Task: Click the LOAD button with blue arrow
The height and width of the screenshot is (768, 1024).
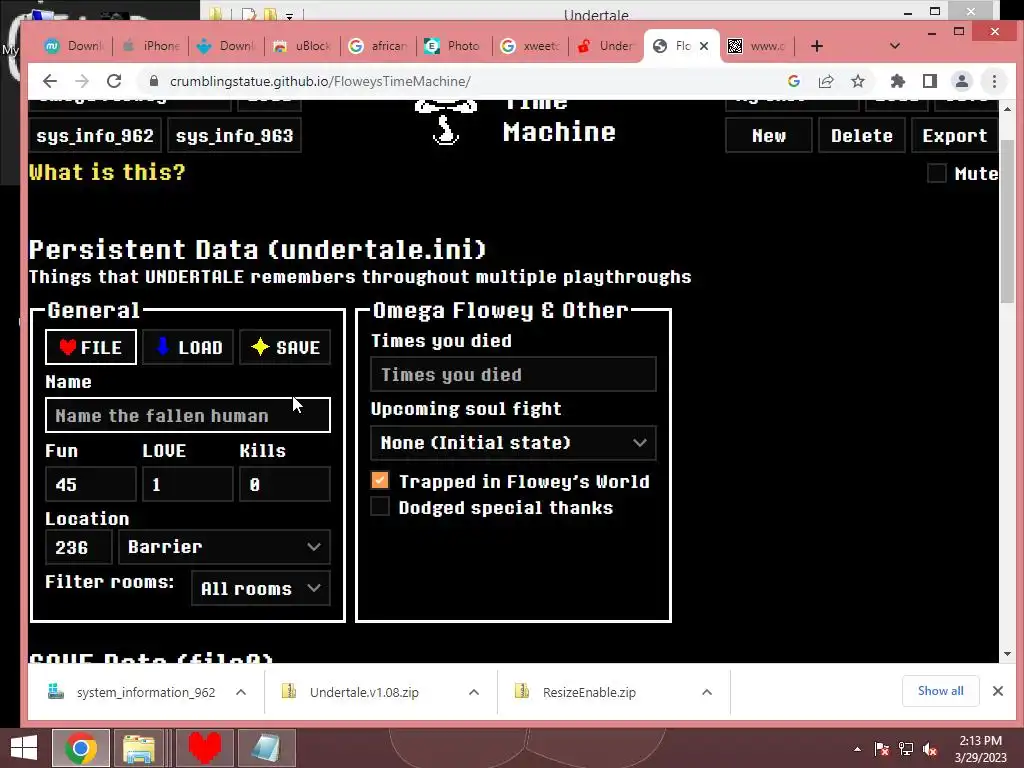Action: coord(188,347)
